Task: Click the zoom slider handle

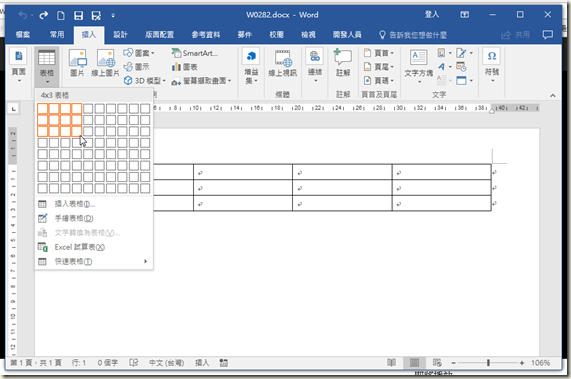Action: 488,363
